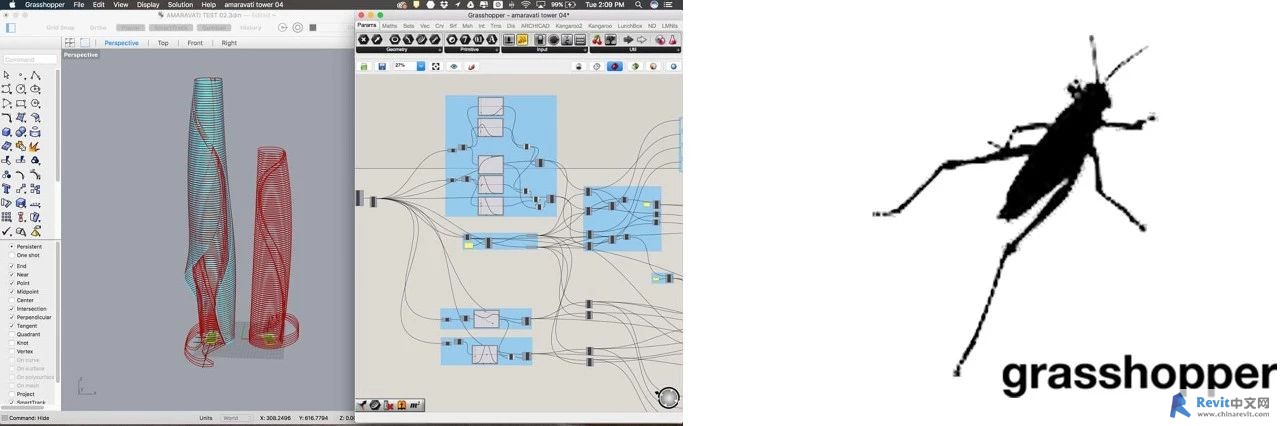Toggle Rhino's left sidebar panel icon
Image resolution: width=1280 pixels, height=426 pixels.
coord(9,27)
